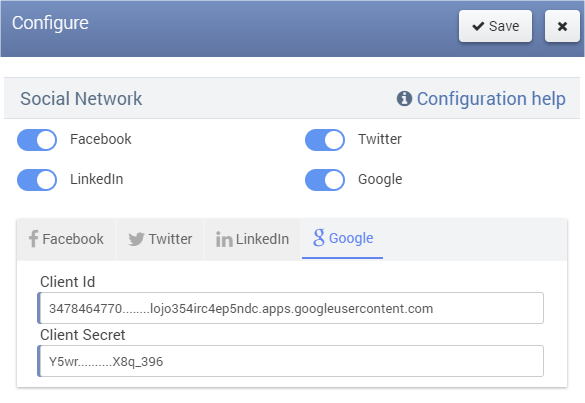585x403 pixels.
Task: Click the checkmark icon on Save
Action: pos(478,26)
